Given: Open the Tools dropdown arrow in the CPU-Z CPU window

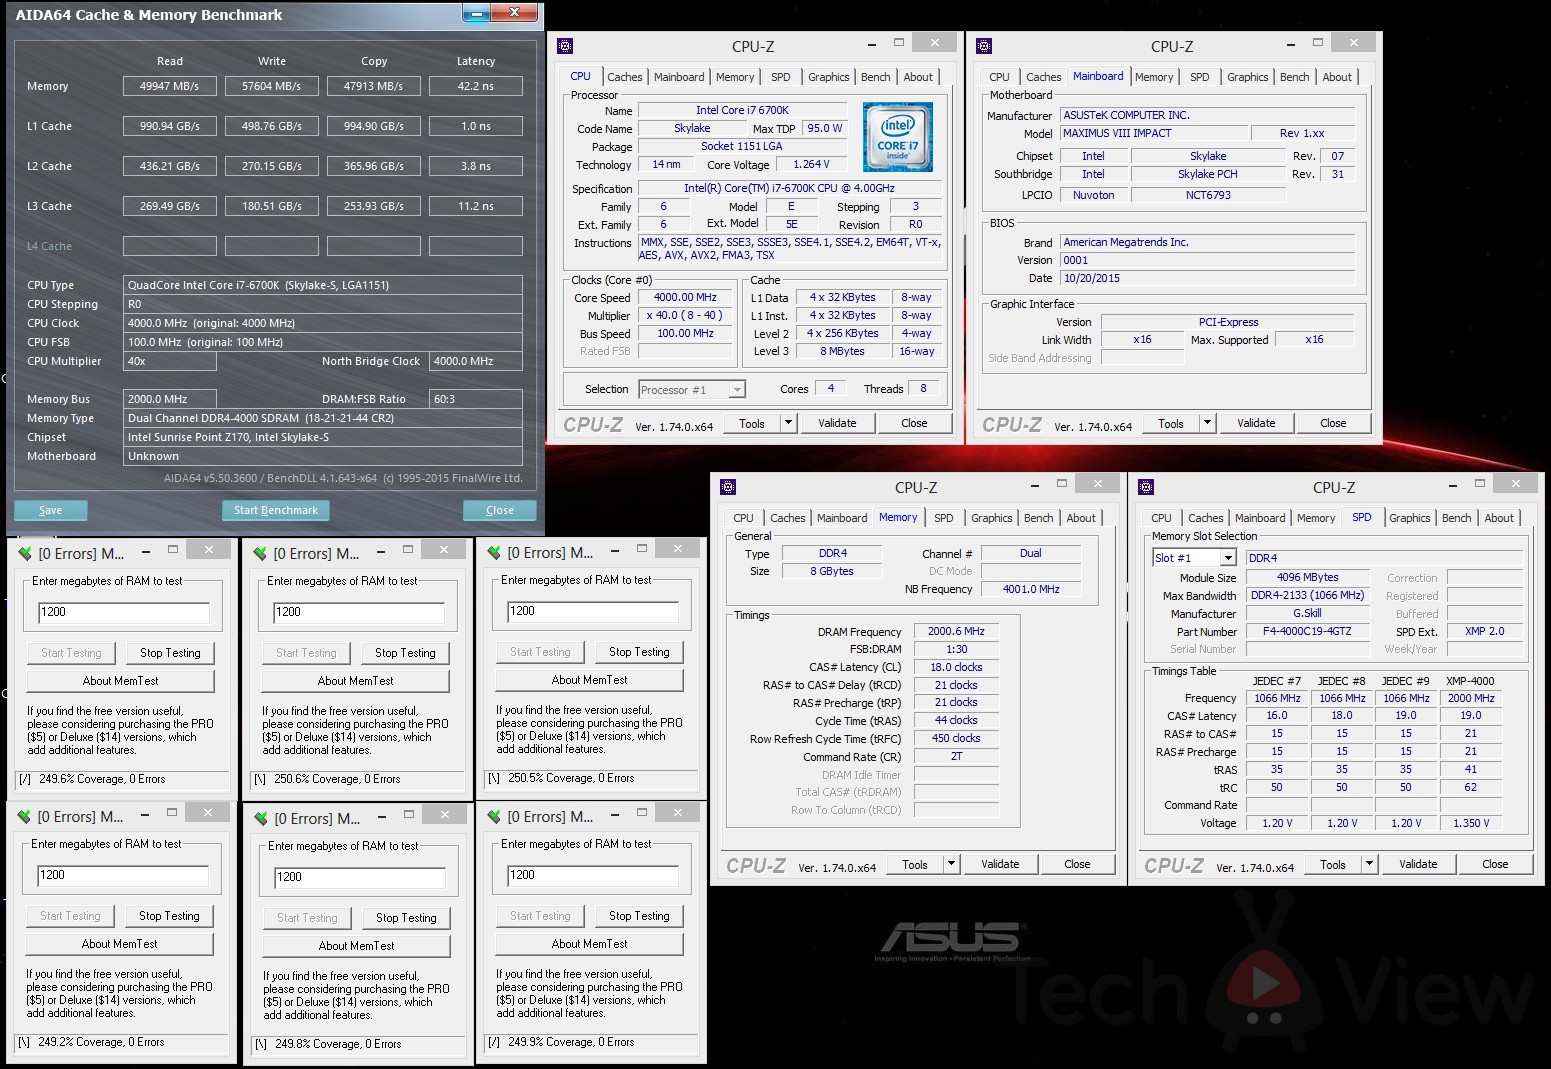Looking at the screenshot, I should (x=788, y=423).
